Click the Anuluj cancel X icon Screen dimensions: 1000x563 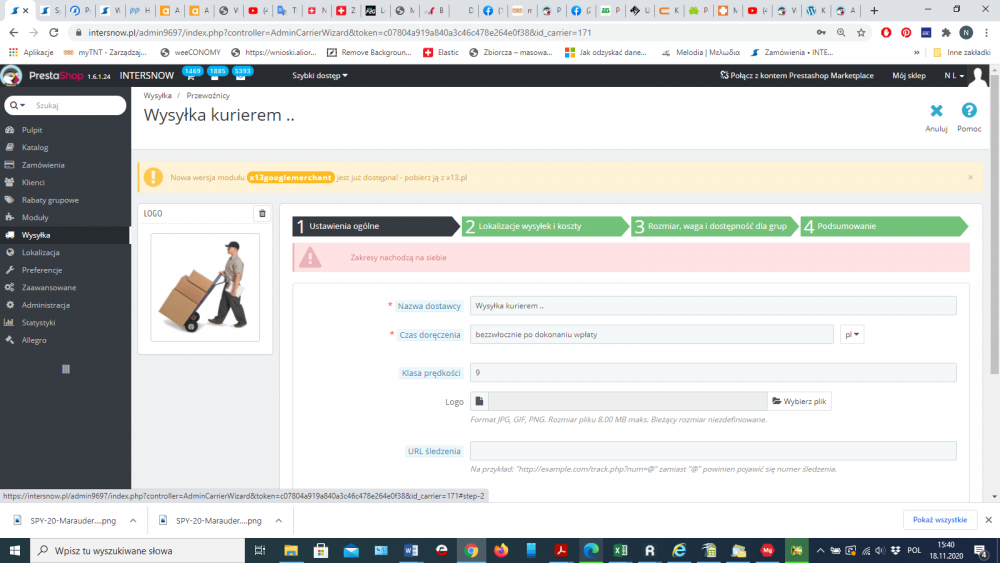click(936, 111)
